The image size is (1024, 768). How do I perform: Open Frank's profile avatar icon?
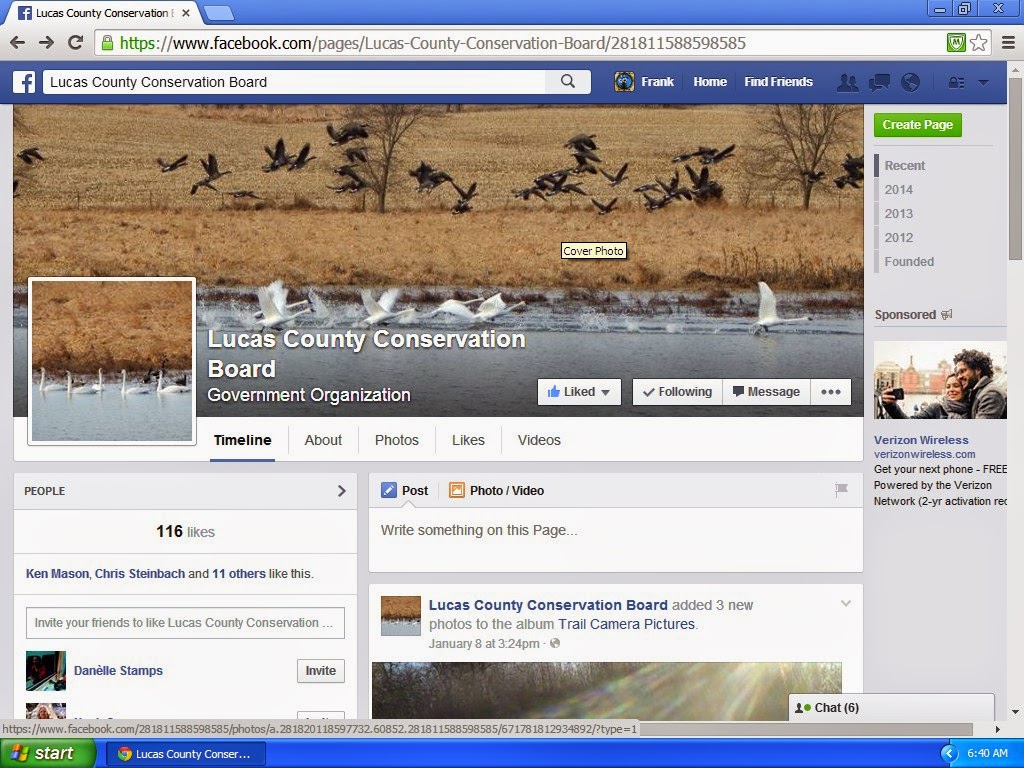pos(624,82)
